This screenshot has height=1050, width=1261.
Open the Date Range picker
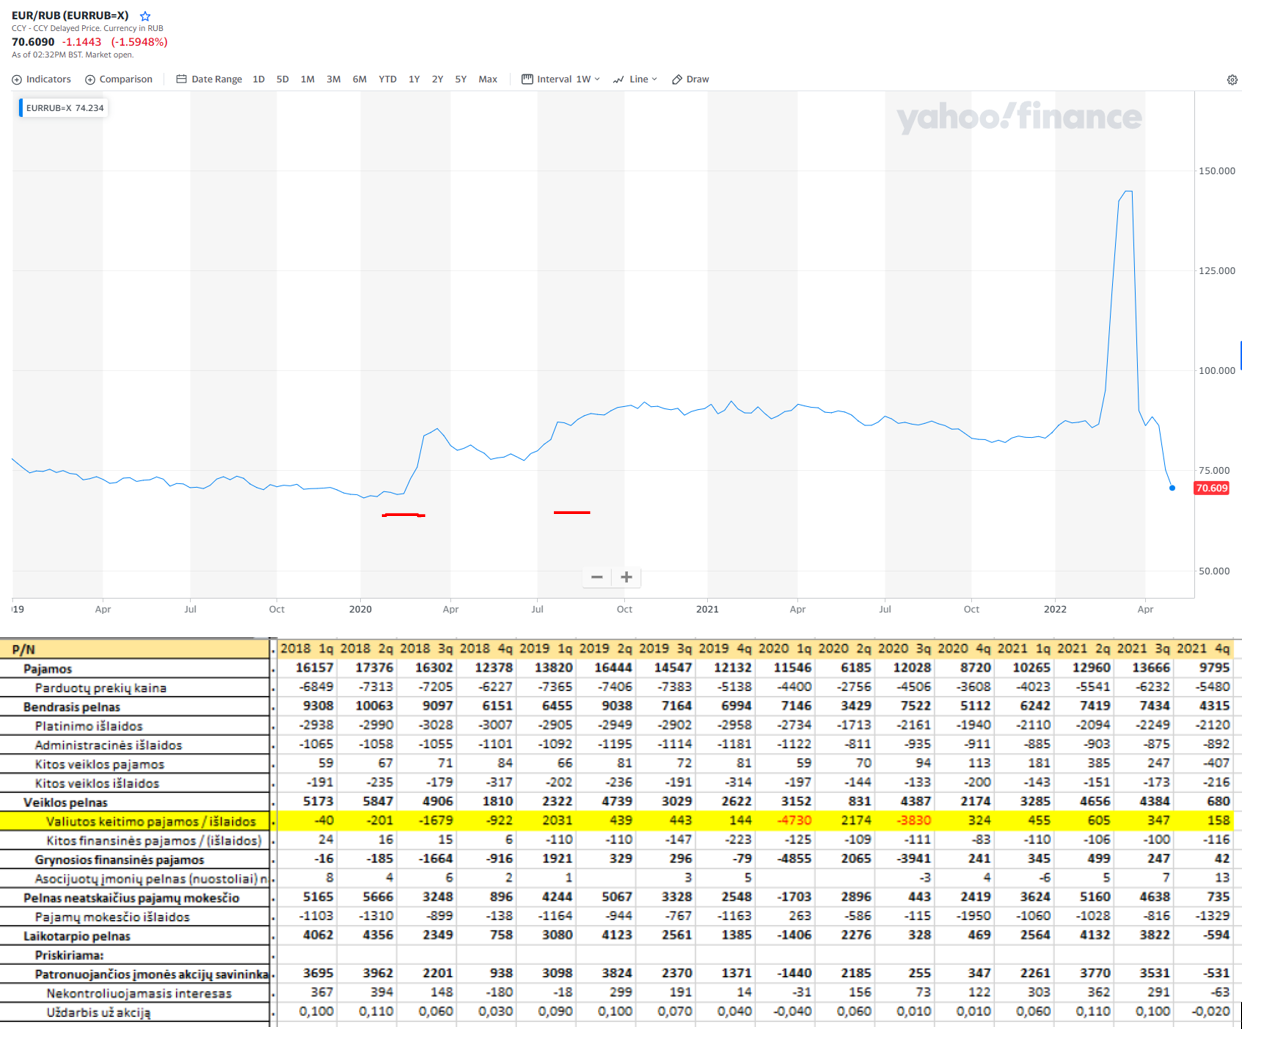click(x=209, y=79)
